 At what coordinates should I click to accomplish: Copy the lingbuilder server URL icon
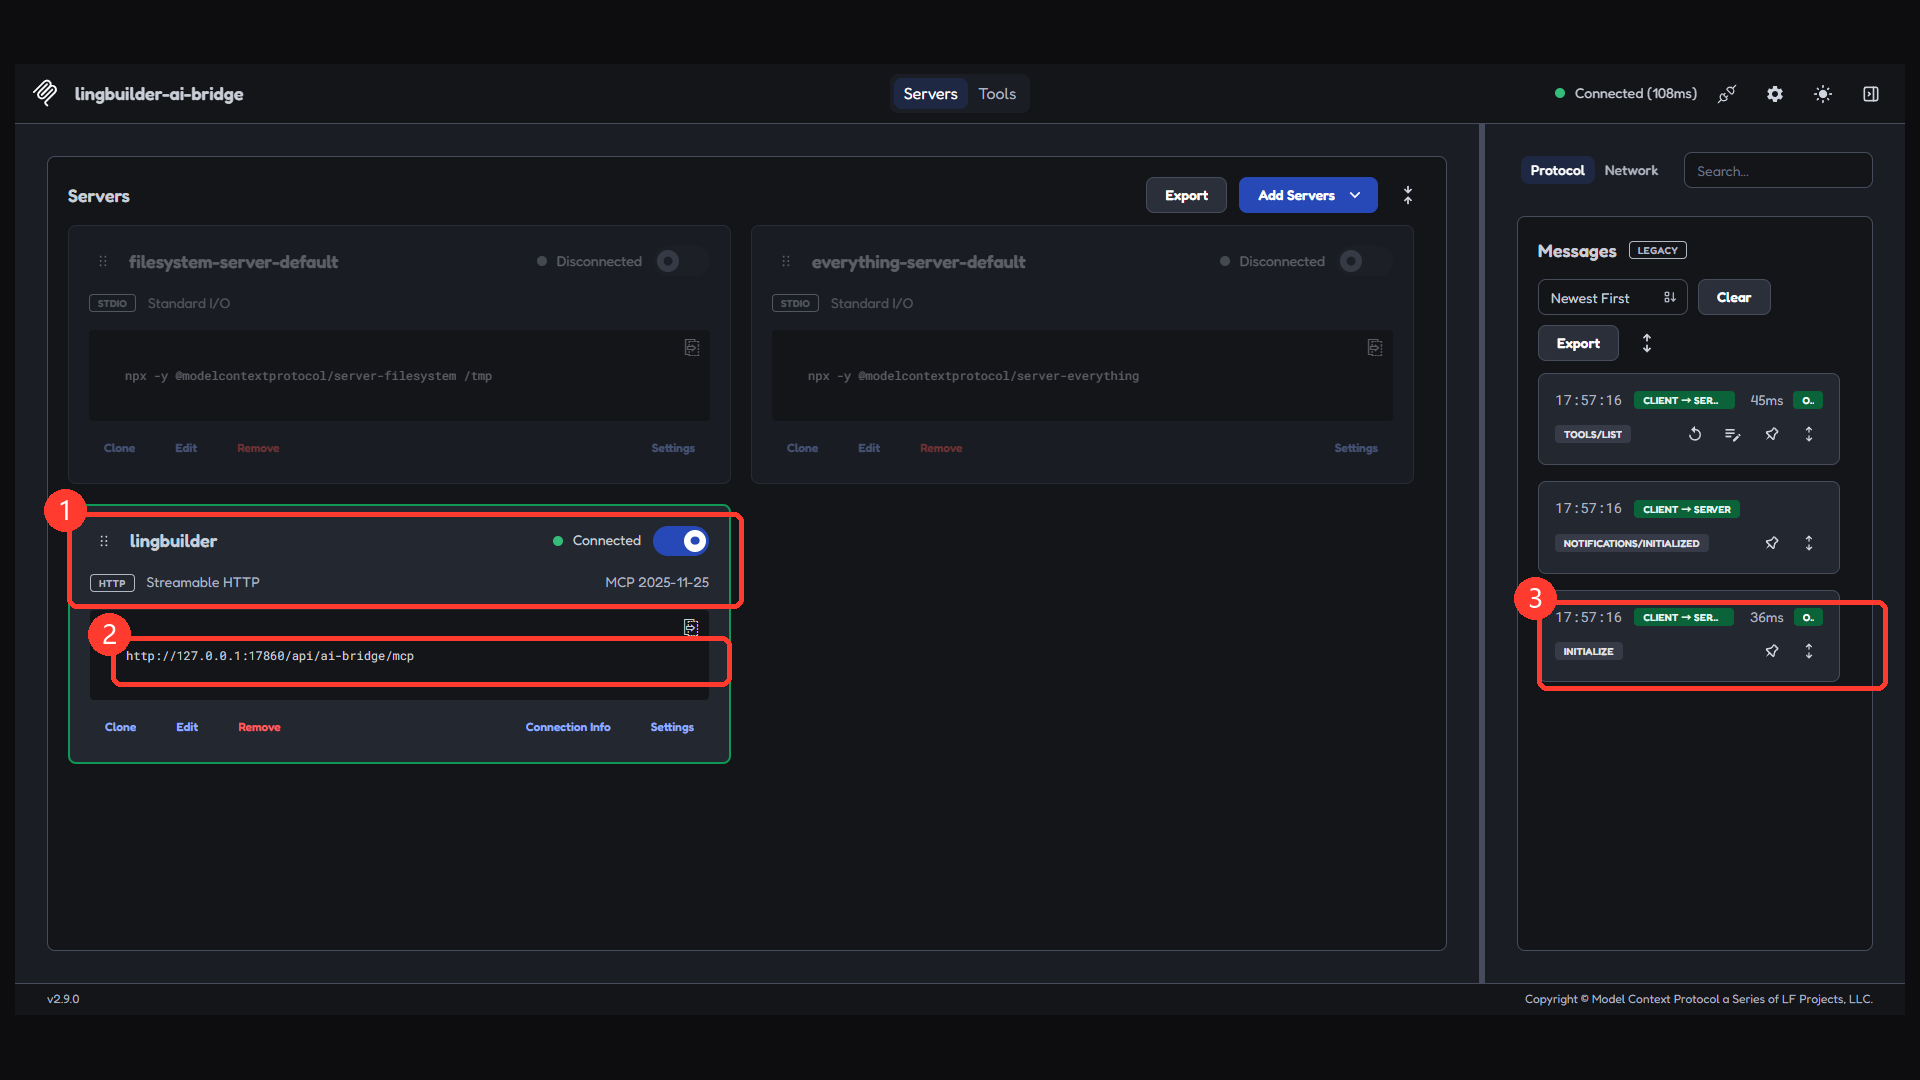pos(691,627)
